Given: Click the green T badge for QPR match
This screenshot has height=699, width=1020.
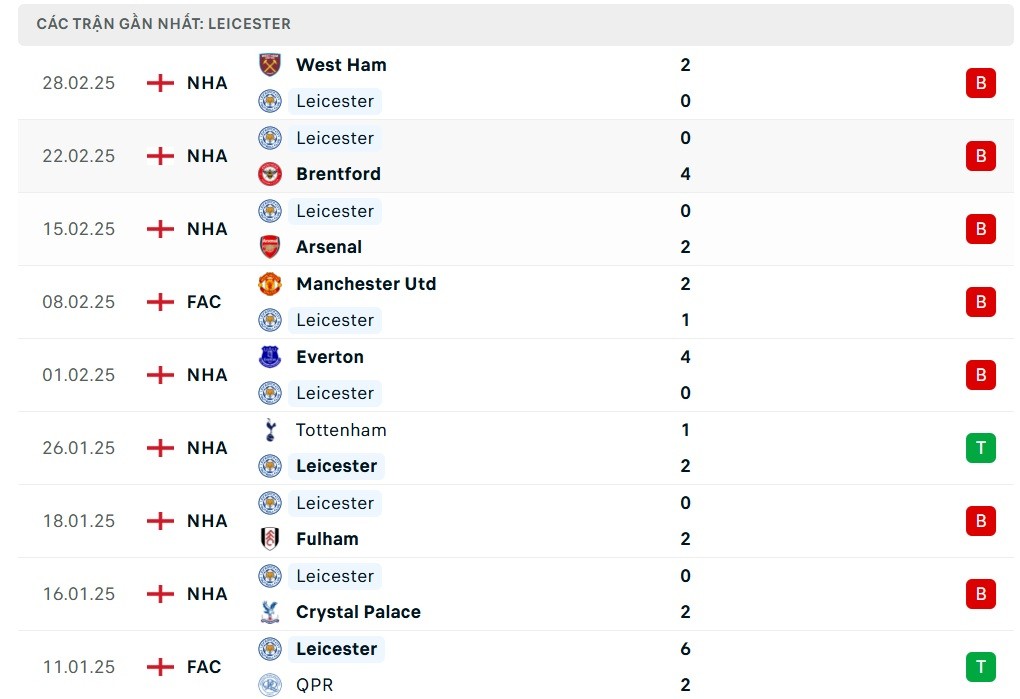Looking at the screenshot, I should coord(980,667).
